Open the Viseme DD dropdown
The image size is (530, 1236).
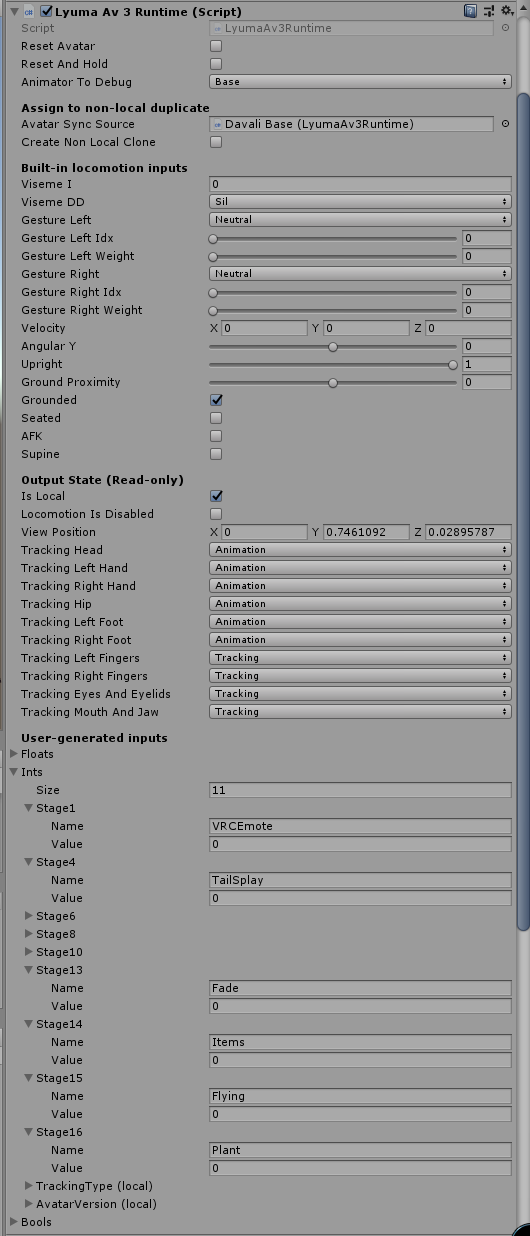pyautogui.click(x=360, y=202)
